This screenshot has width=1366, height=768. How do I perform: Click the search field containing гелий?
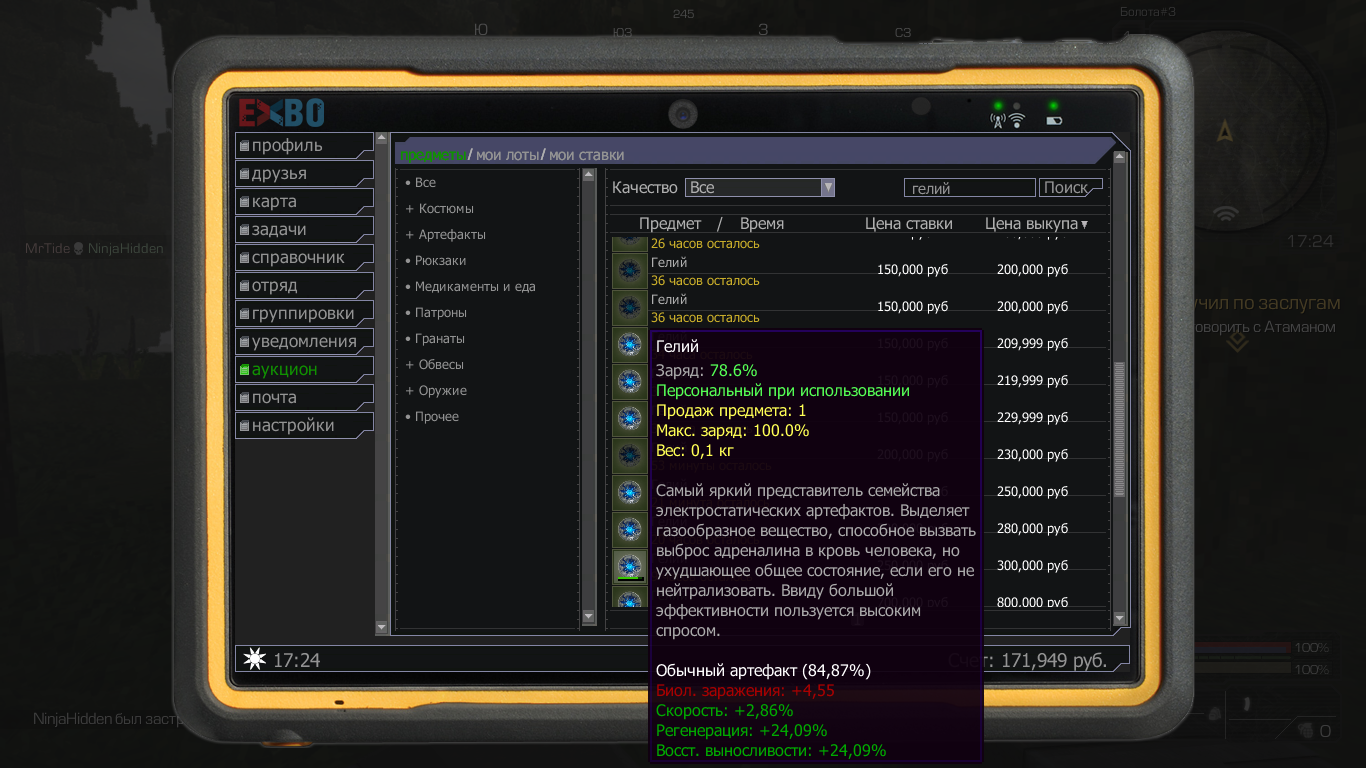click(969, 188)
